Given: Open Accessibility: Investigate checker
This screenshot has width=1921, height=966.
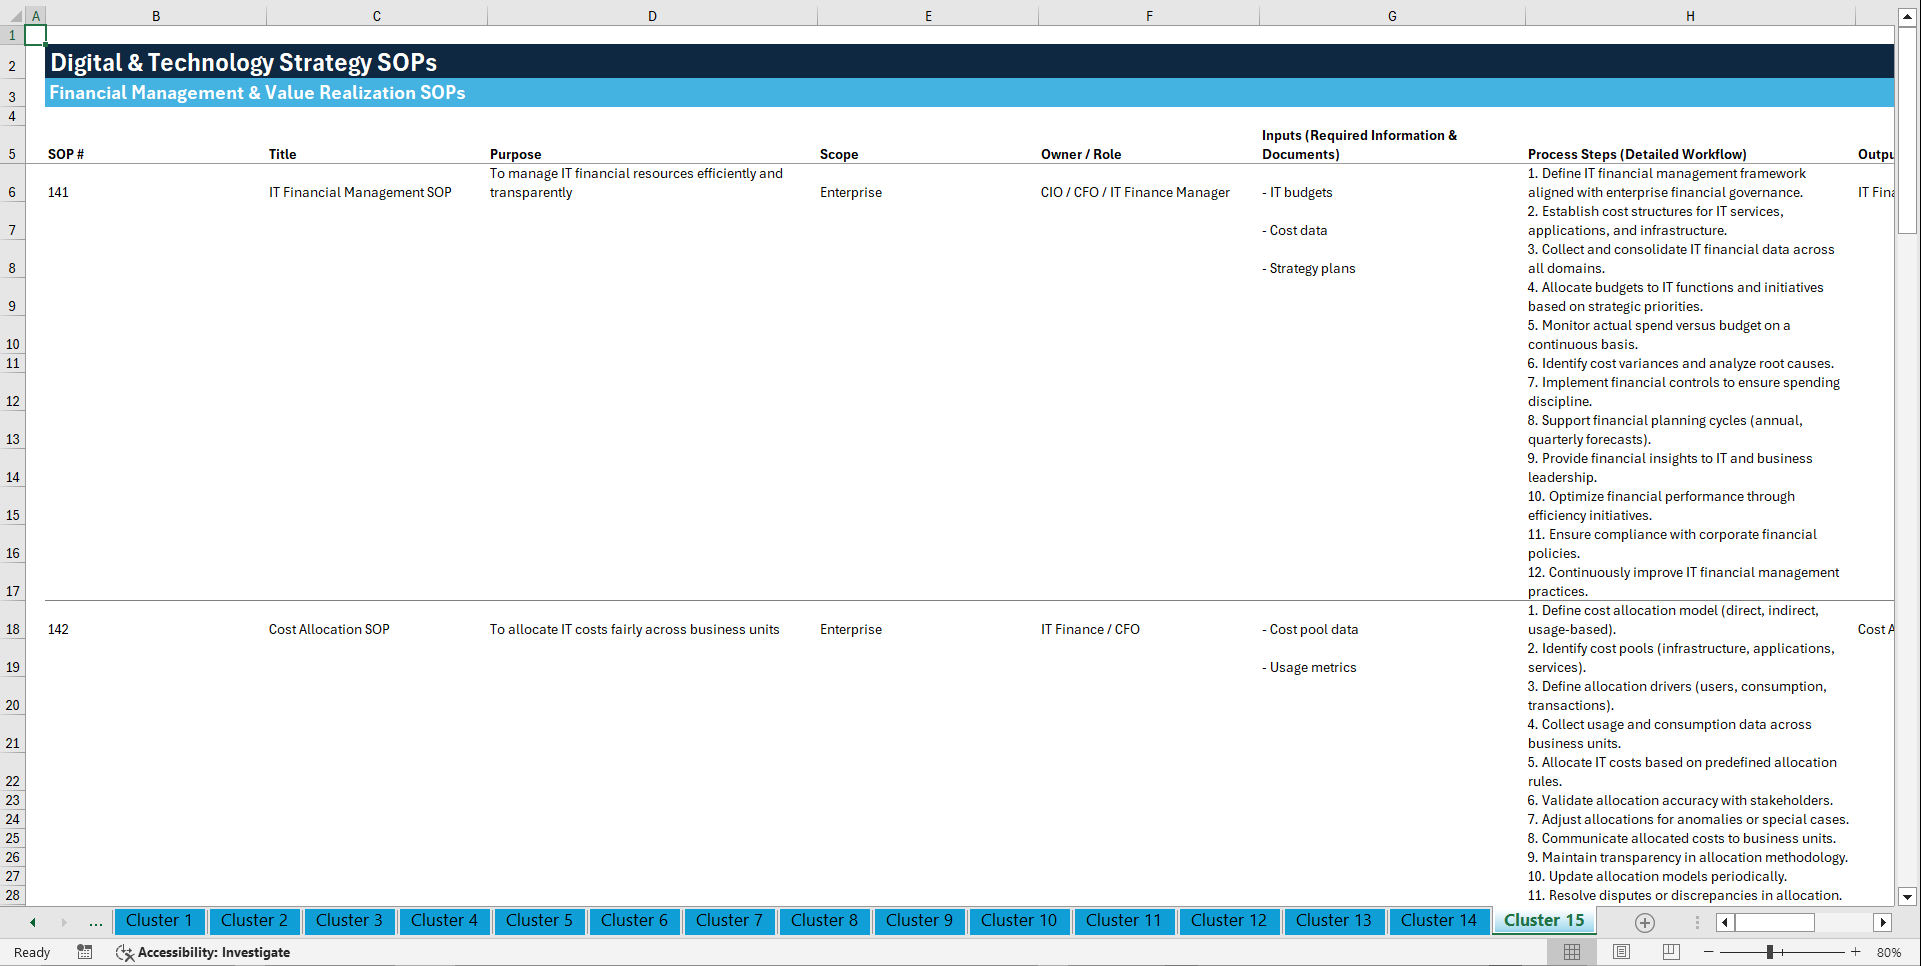Looking at the screenshot, I should (203, 952).
